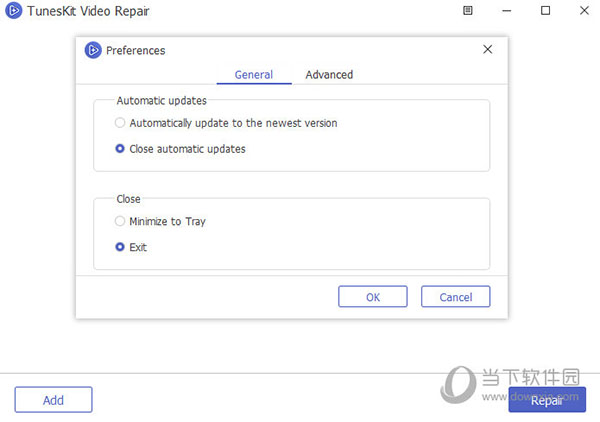Click the Preferences dialog logo icon
This screenshot has height=422, width=600.
pyautogui.click(x=93, y=50)
